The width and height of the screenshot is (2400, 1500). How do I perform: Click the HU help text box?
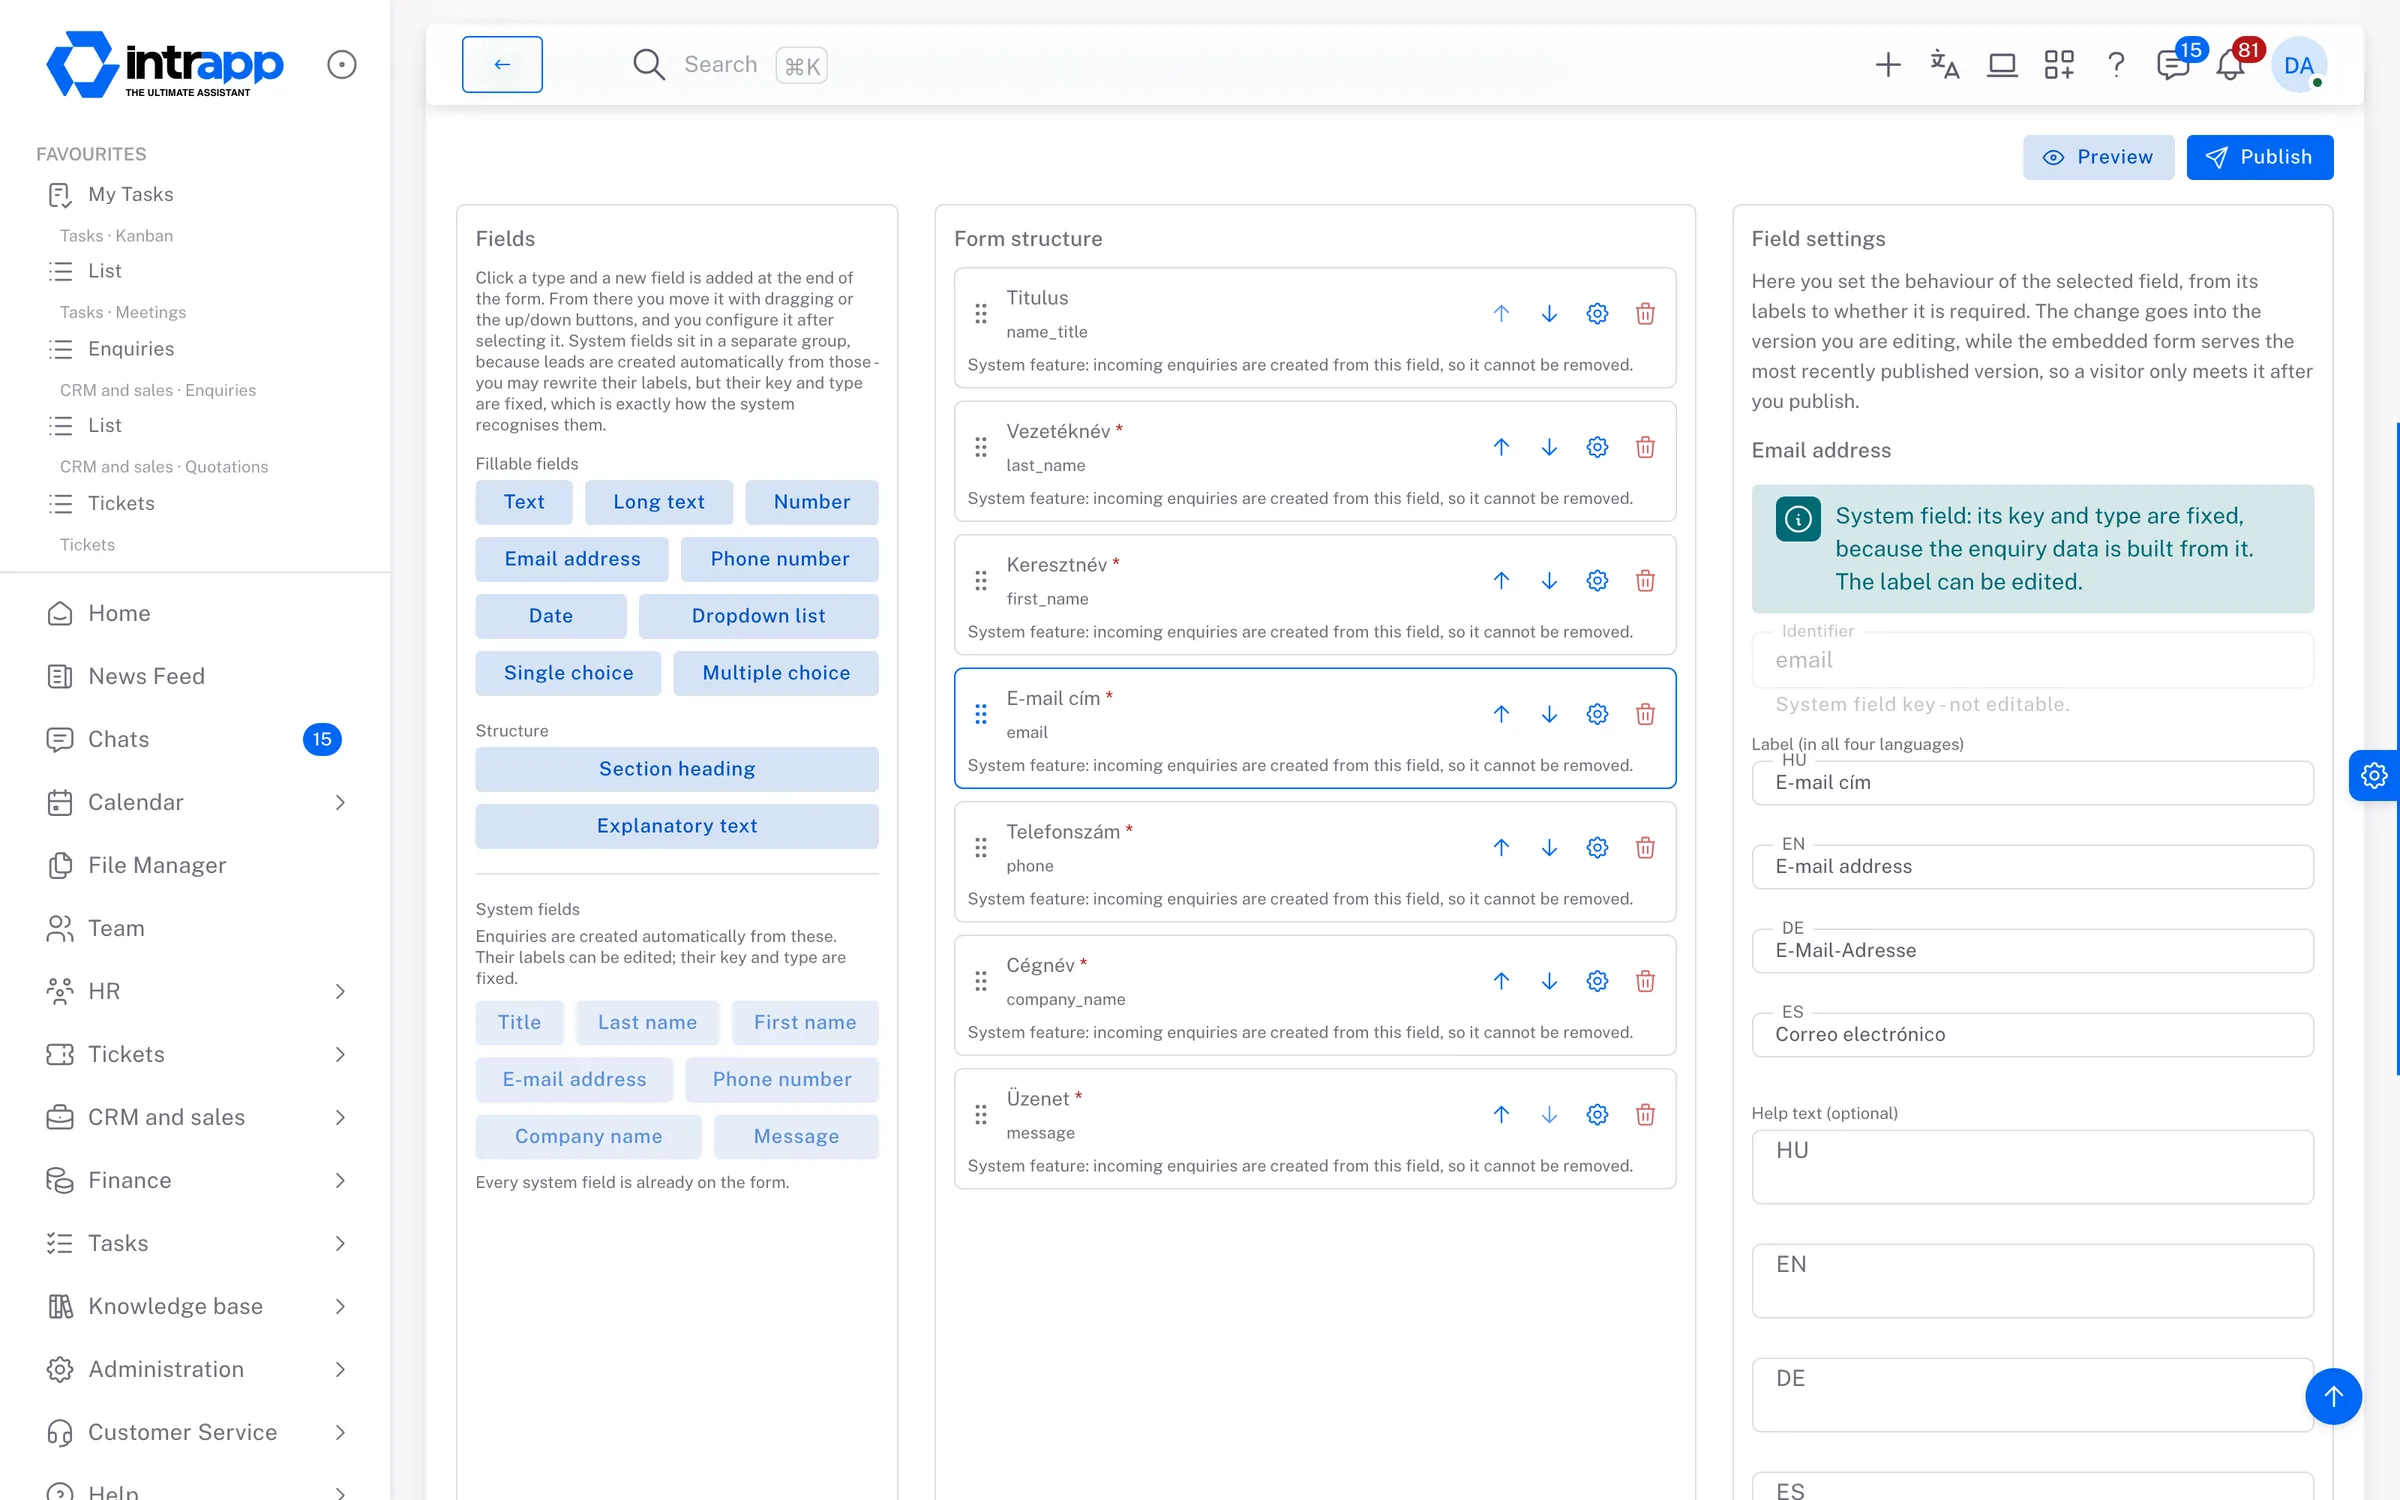(2032, 1166)
